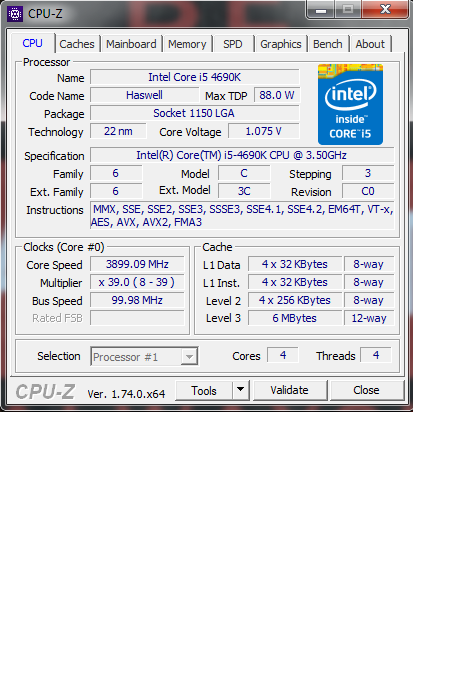Click the Core Voltage value 1.075 V
The image size is (474, 674).
point(263,131)
